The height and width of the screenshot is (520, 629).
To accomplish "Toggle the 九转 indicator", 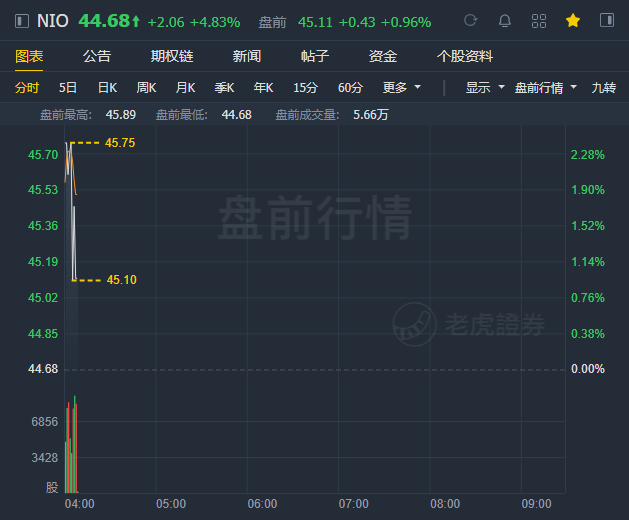I will point(604,87).
